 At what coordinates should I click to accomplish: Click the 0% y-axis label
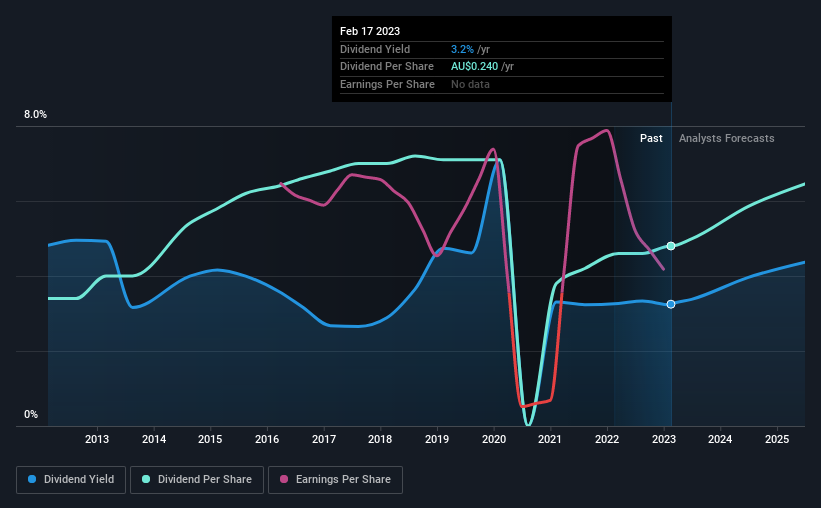point(31,414)
